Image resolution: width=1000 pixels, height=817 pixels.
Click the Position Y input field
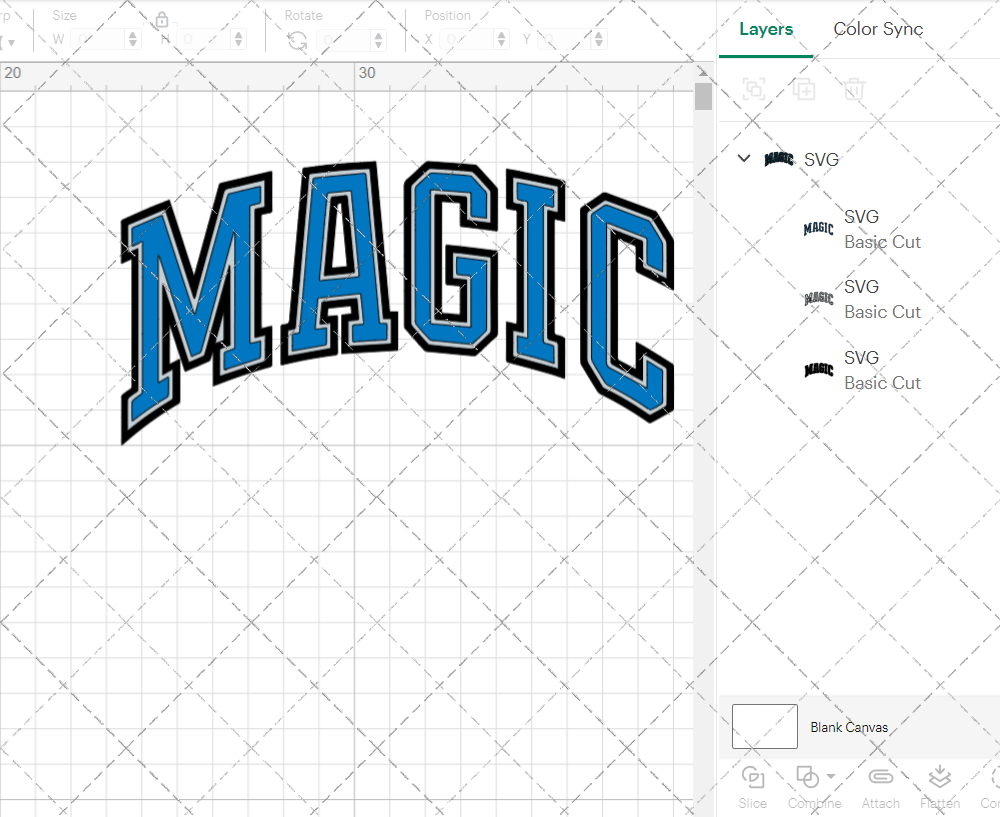(565, 40)
